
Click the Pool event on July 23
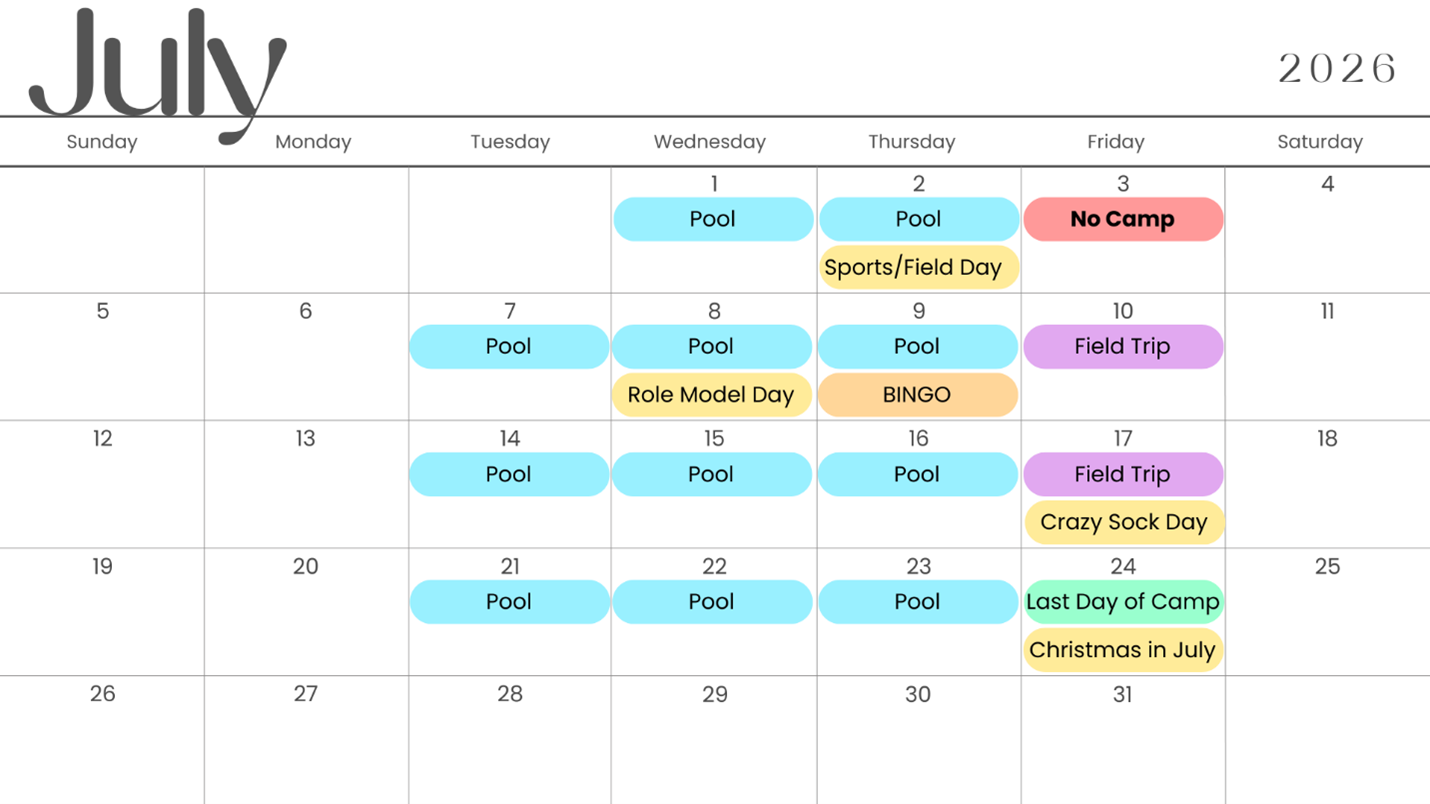(x=918, y=602)
